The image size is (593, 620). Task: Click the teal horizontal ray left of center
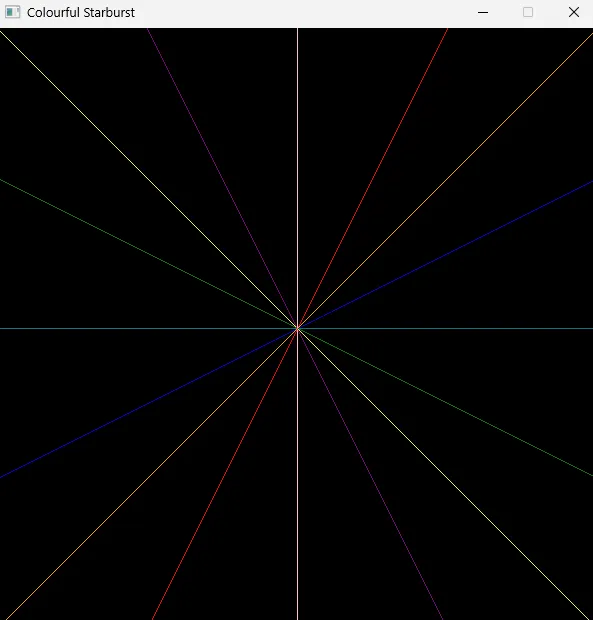(x=148, y=328)
